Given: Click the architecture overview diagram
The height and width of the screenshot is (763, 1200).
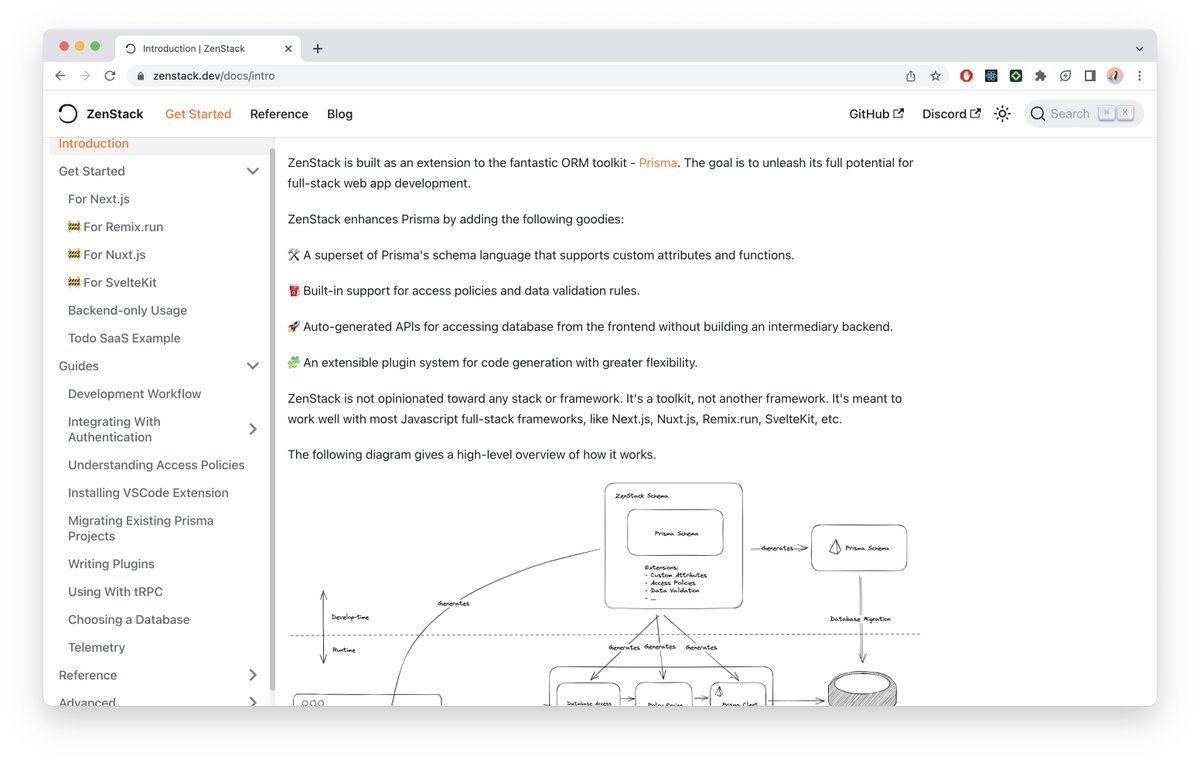Looking at the screenshot, I should (x=604, y=592).
